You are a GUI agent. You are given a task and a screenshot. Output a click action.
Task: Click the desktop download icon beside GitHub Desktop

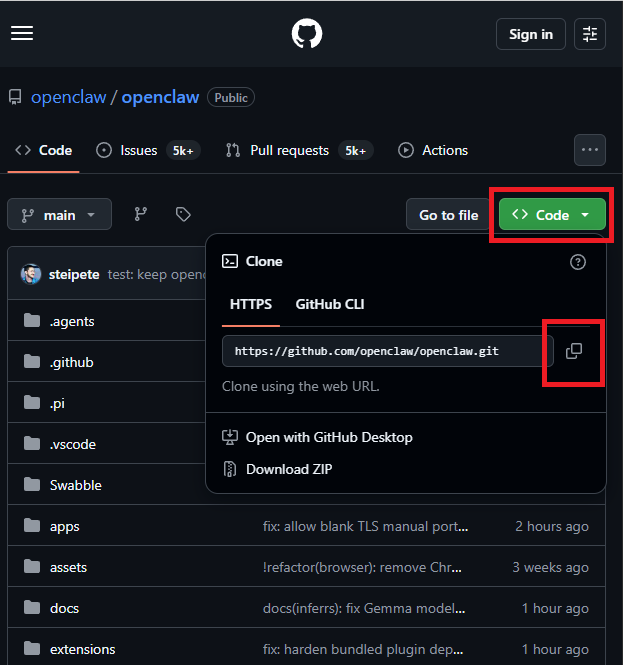(229, 437)
